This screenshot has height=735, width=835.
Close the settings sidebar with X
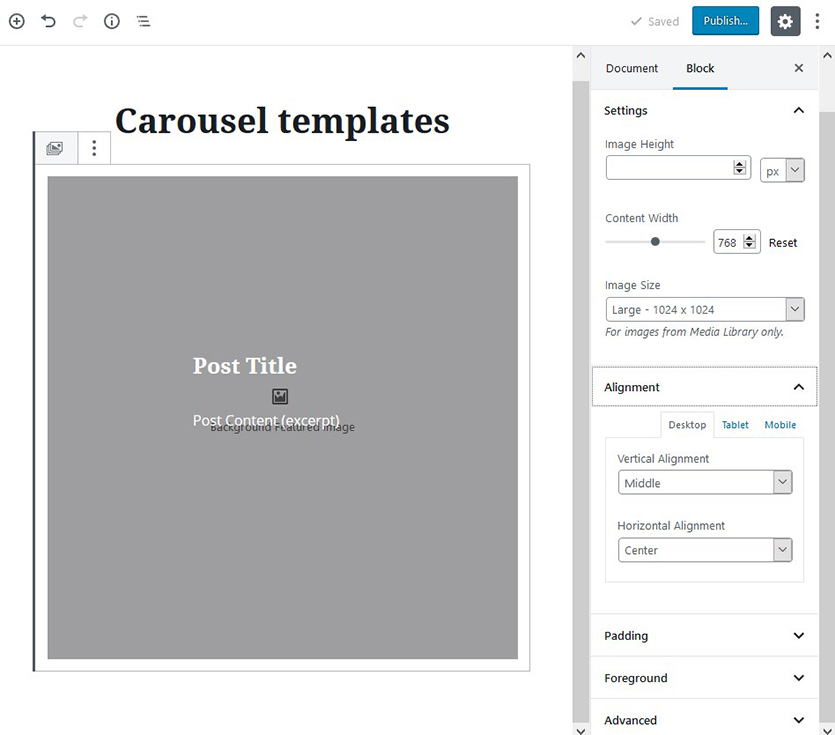pyautogui.click(x=798, y=68)
